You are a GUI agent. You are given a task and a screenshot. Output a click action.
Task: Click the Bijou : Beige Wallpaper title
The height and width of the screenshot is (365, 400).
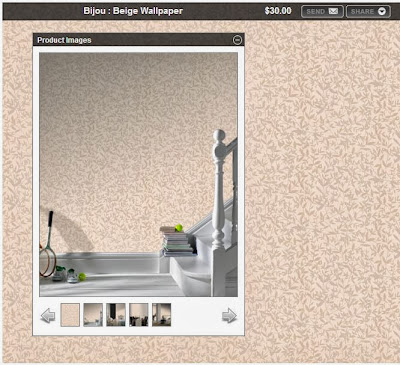pyautogui.click(x=133, y=11)
